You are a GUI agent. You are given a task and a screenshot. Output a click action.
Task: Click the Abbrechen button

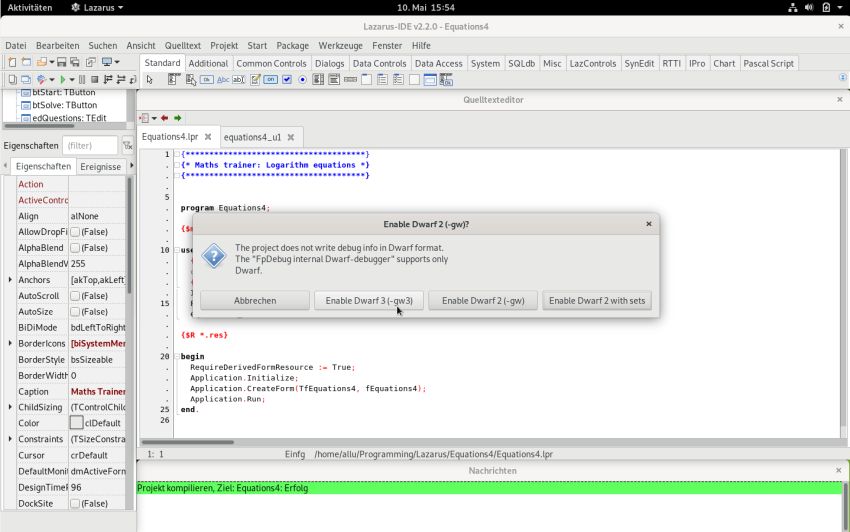255,300
